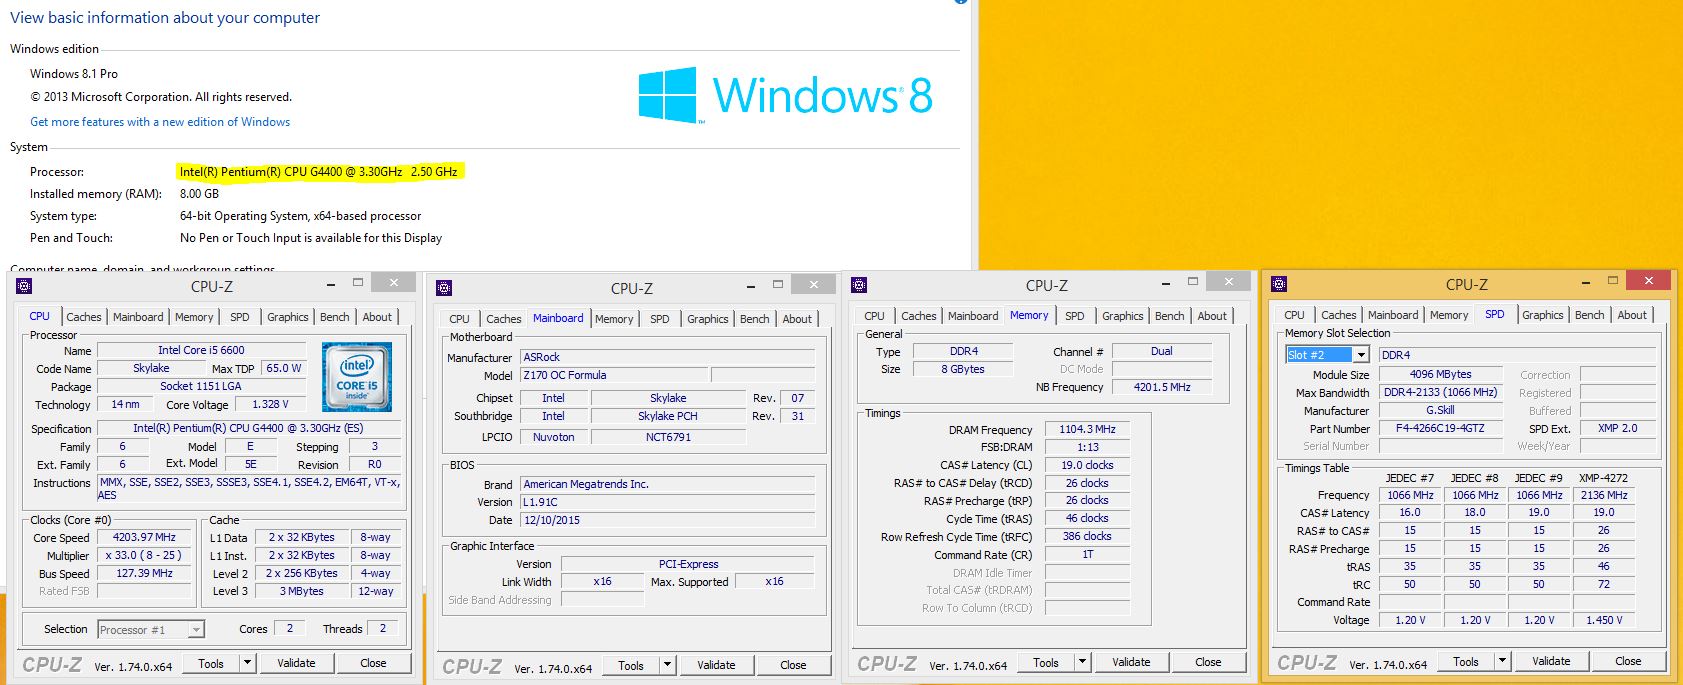Click XMP-4272 frequency value 2136 MHz
Image resolution: width=1683 pixels, height=685 pixels.
[1604, 495]
